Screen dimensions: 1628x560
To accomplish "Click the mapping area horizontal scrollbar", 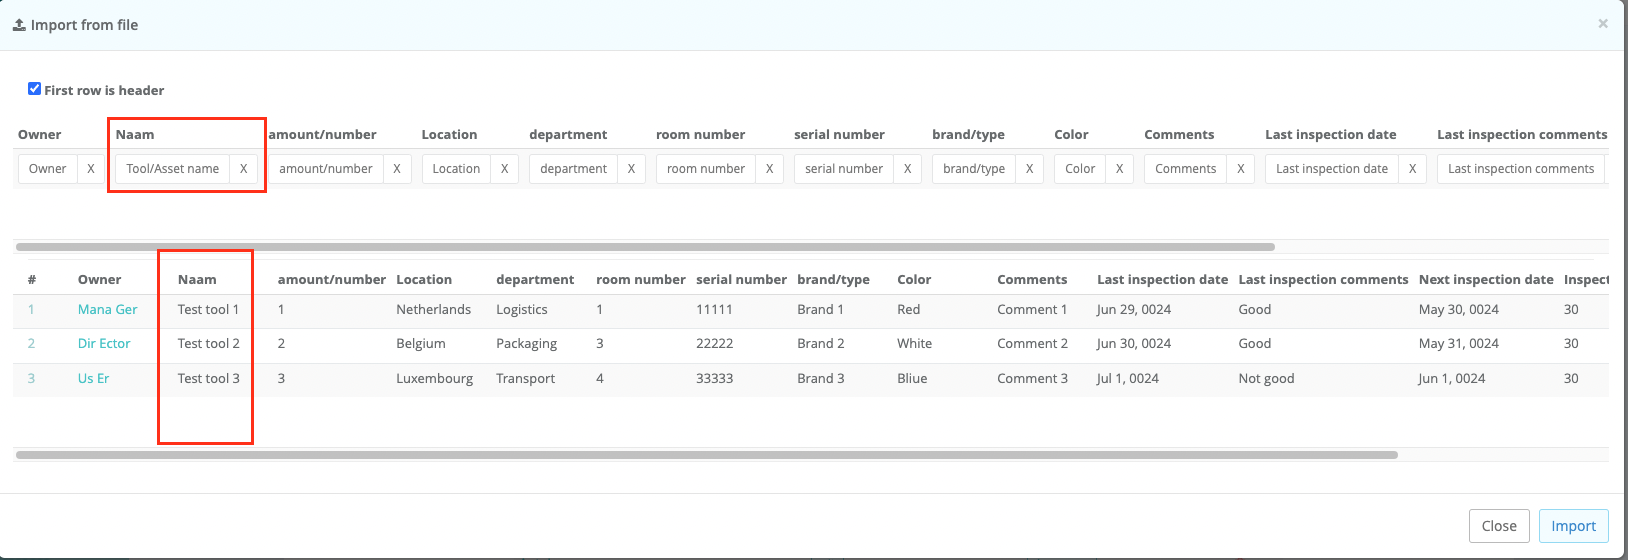I will 645,246.
